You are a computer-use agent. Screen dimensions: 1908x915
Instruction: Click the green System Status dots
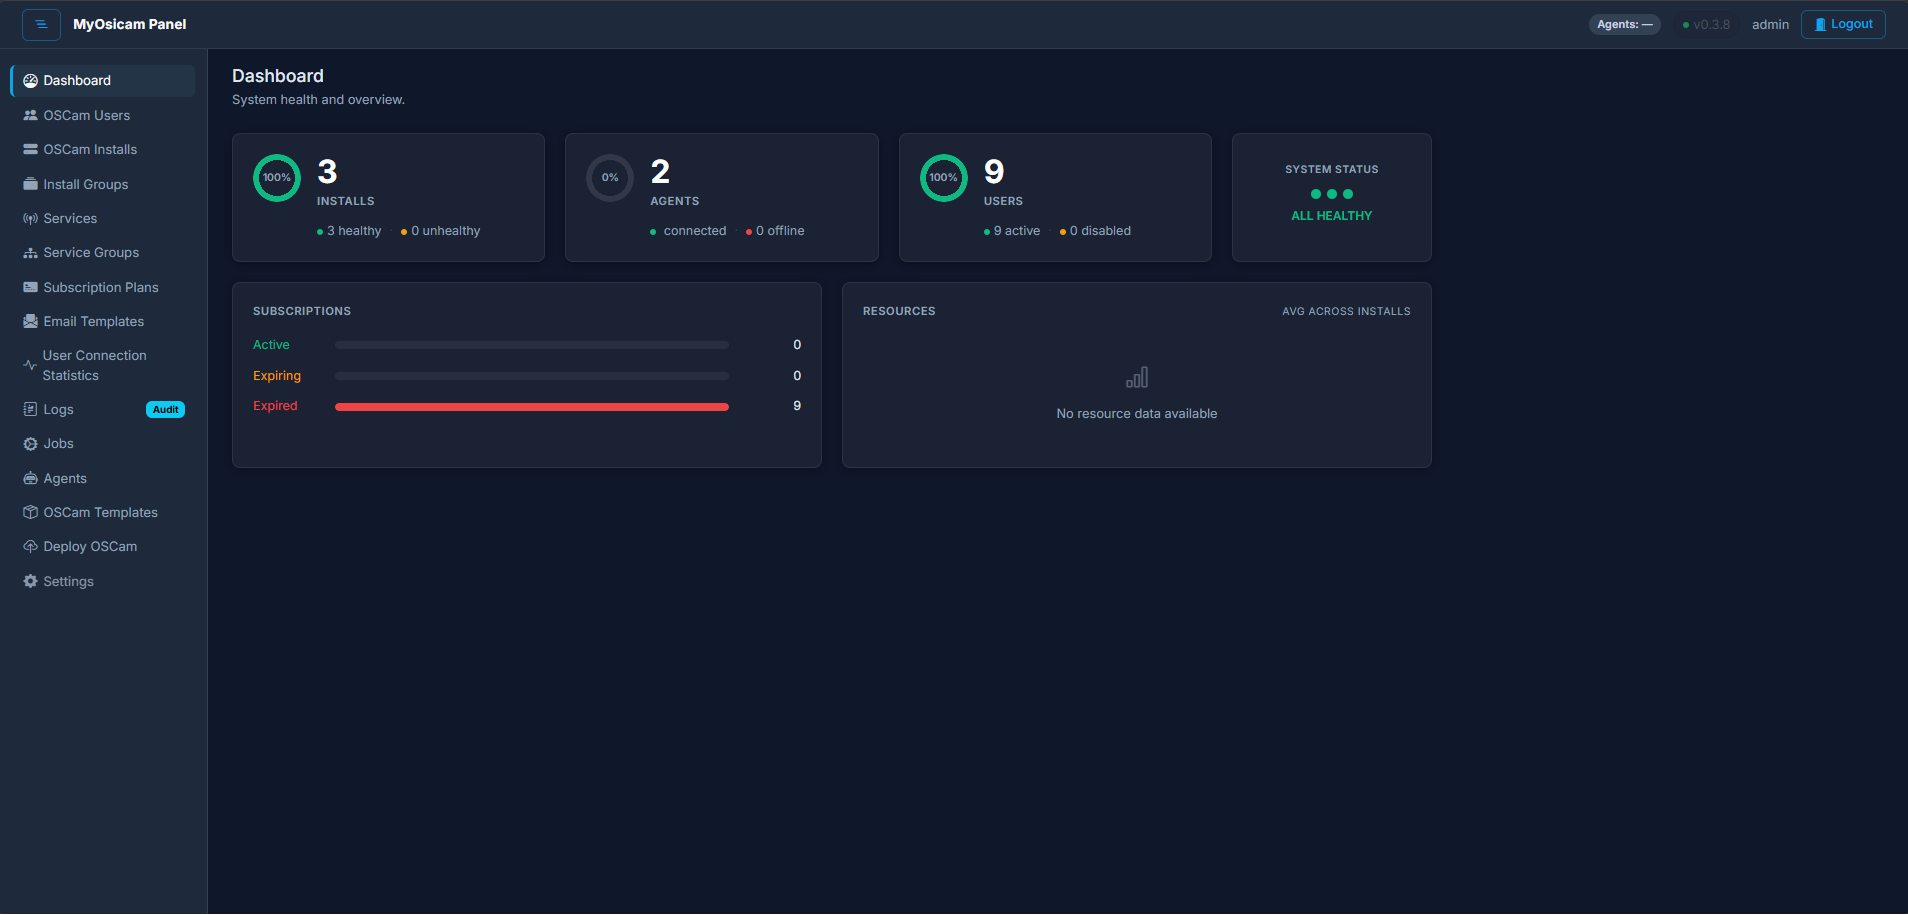click(1332, 194)
